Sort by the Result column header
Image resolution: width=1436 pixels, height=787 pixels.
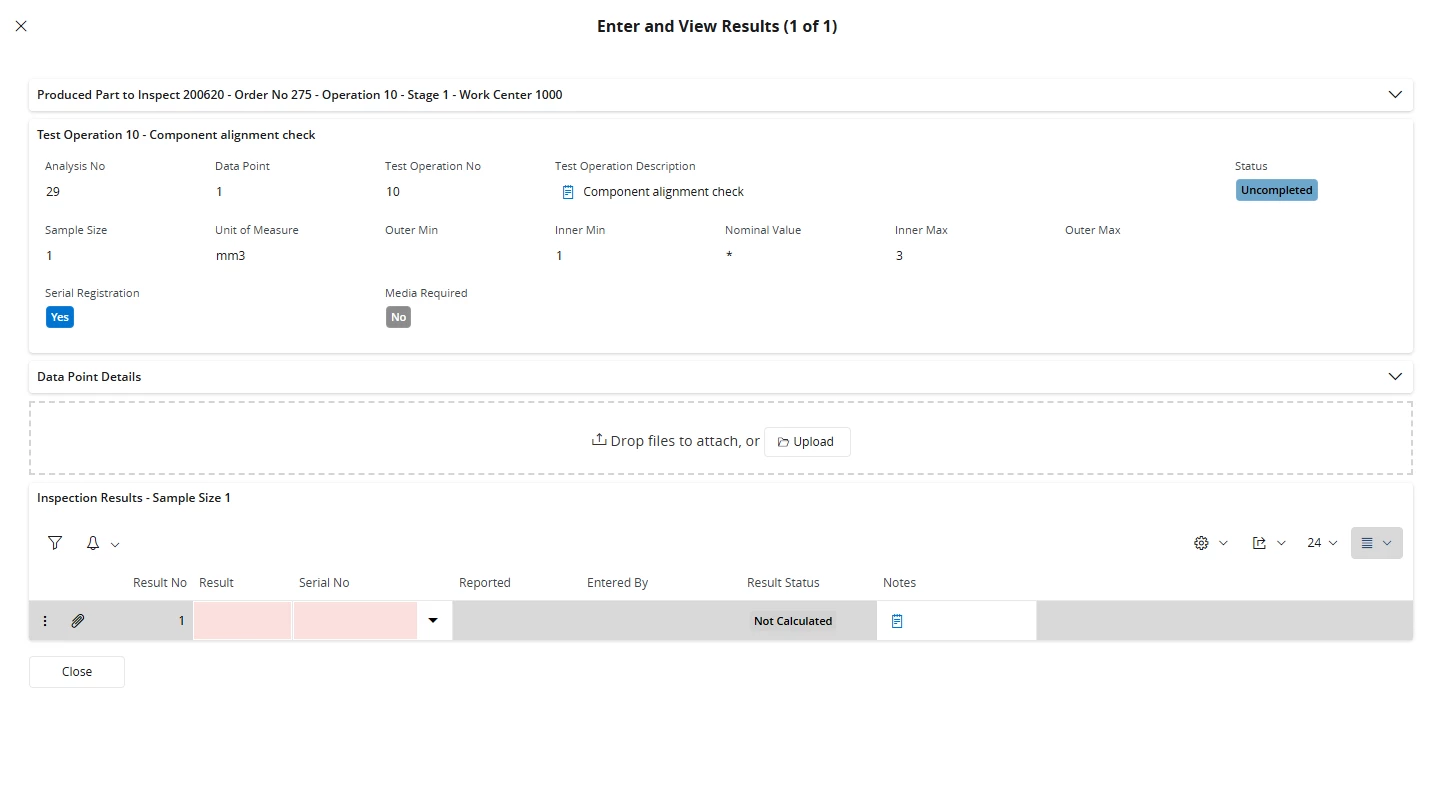pyautogui.click(x=216, y=583)
